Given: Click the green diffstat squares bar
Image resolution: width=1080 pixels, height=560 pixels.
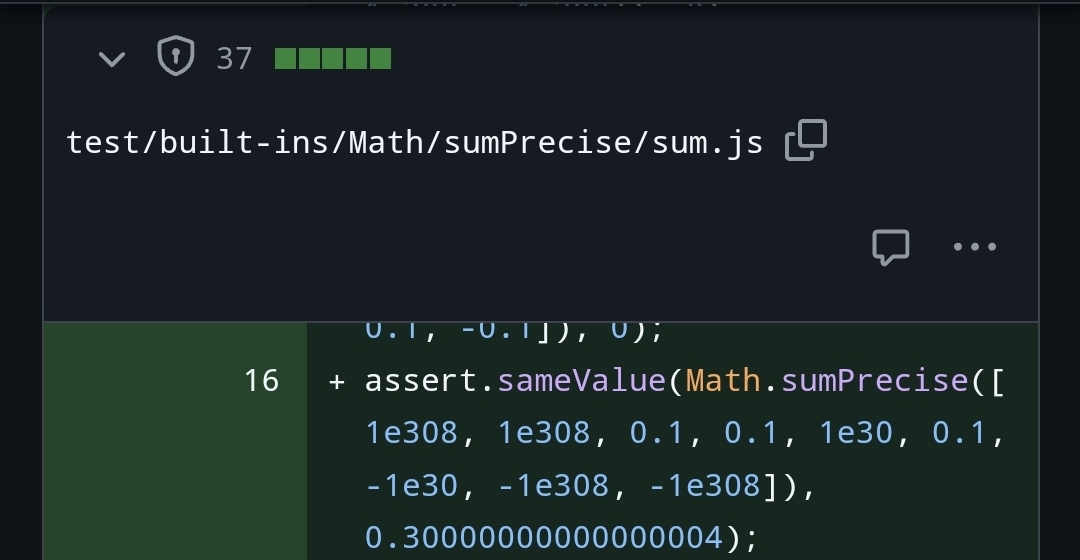Looking at the screenshot, I should pos(332,59).
